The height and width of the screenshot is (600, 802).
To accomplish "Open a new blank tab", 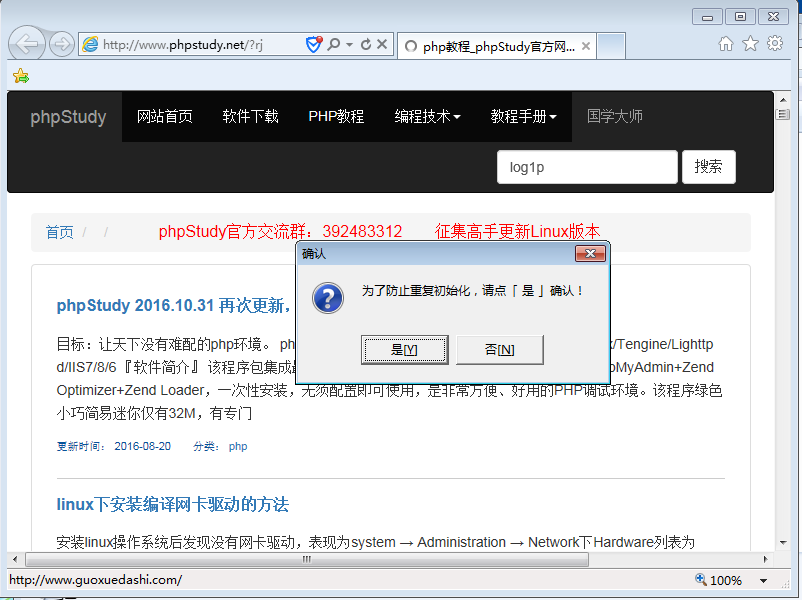I will (611, 46).
